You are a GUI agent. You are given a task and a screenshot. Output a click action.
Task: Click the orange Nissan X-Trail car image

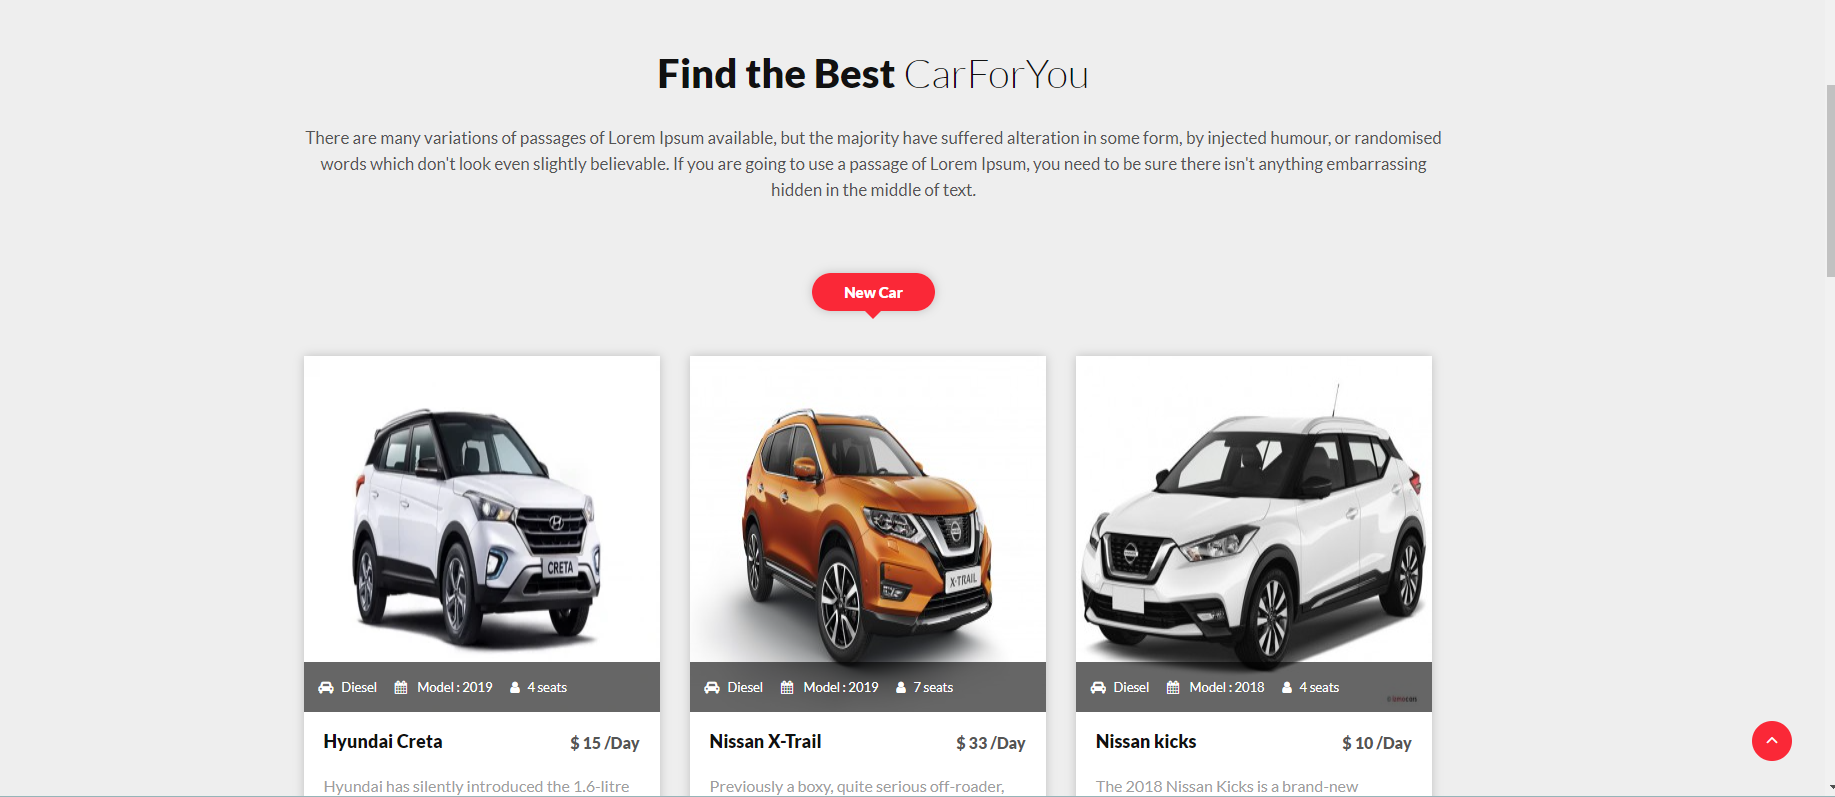868,509
